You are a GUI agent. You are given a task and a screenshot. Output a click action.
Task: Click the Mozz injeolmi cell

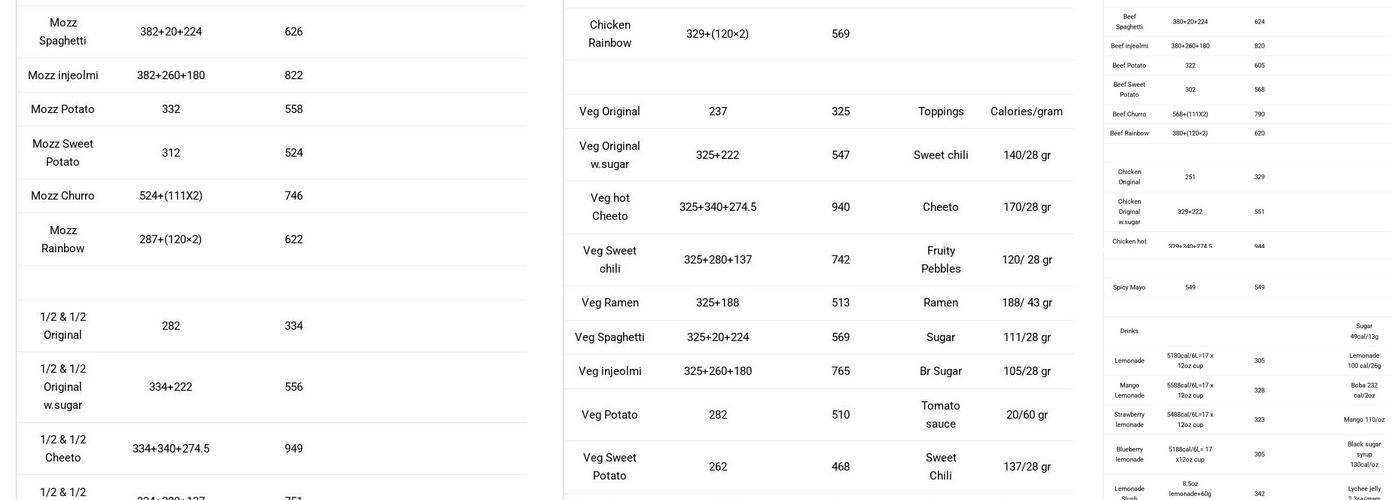pyautogui.click(x=63, y=75)
